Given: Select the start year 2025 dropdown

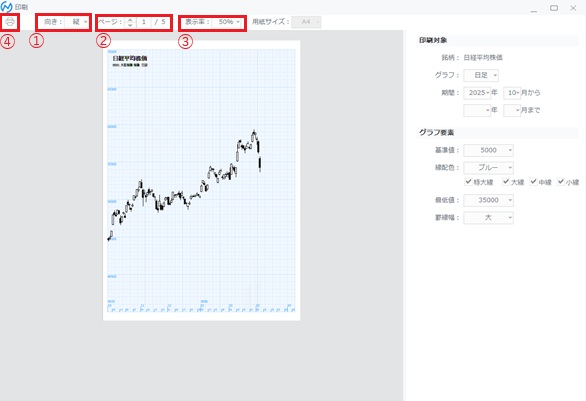Looking at the screenshot, I should point(477,93).
